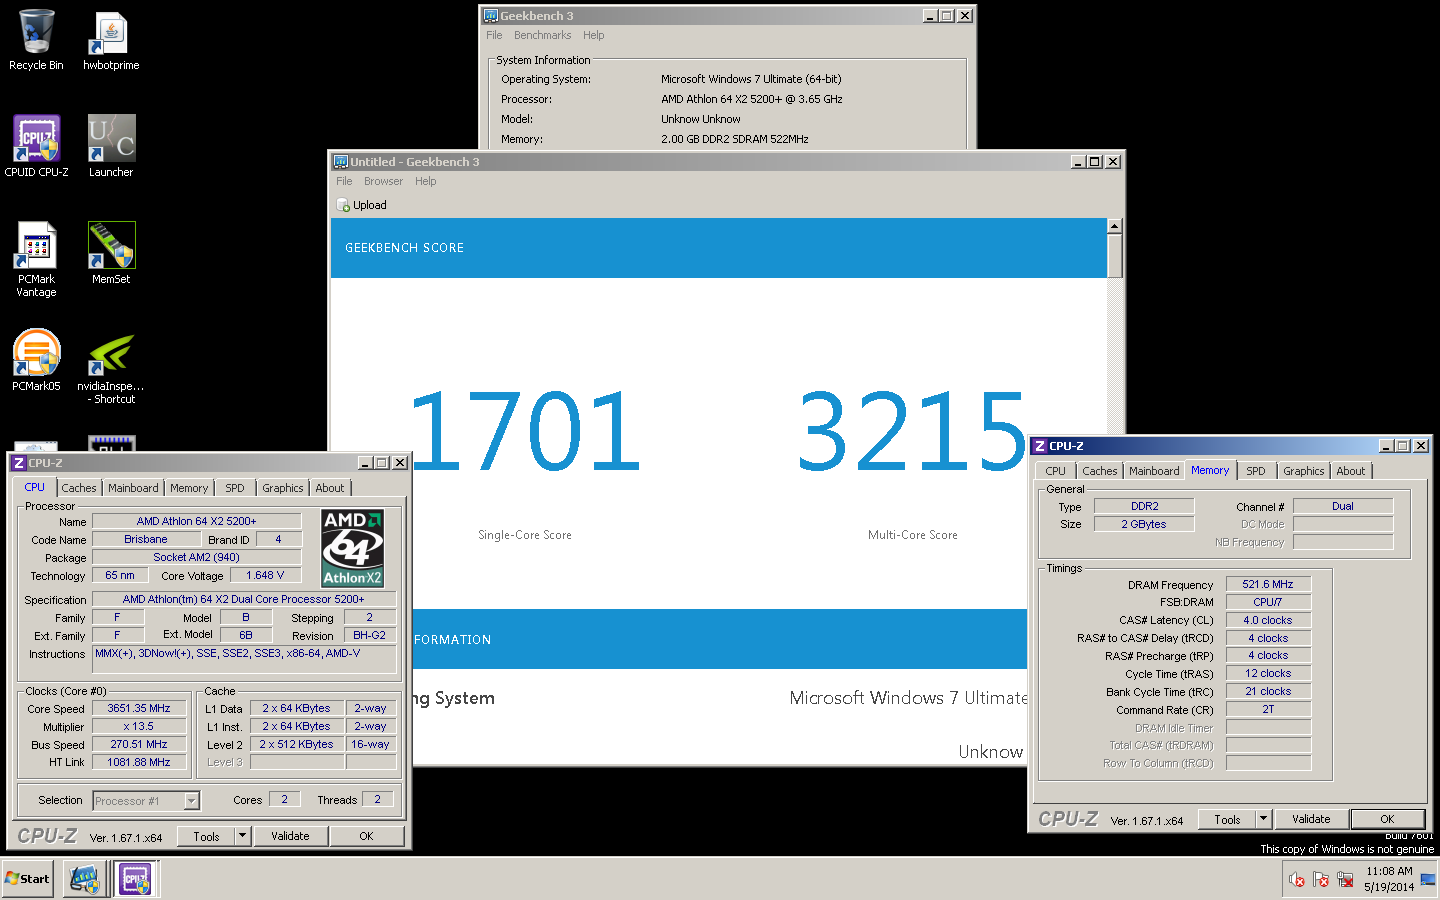
Task: Click the single-core score 1701
Action: coord(526,431)
